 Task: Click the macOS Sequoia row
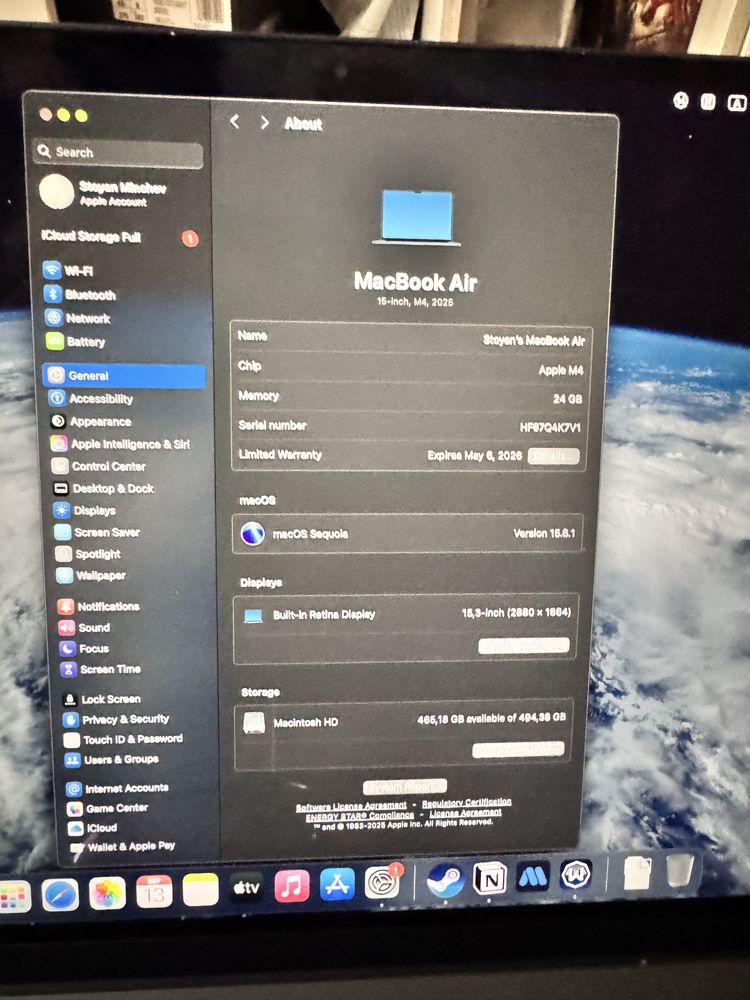[408, 533]
